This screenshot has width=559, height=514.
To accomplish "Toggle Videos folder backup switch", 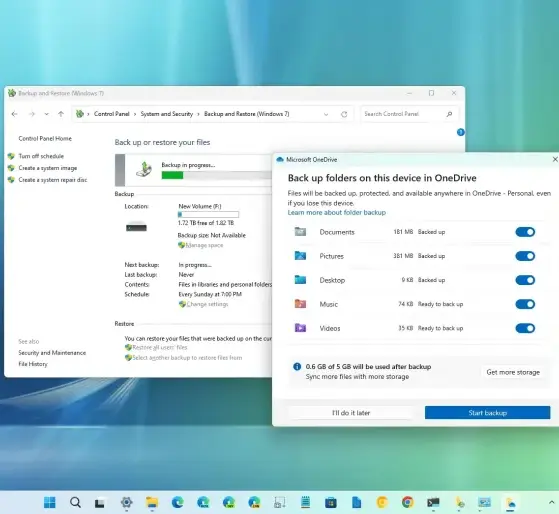I will 525,328.
